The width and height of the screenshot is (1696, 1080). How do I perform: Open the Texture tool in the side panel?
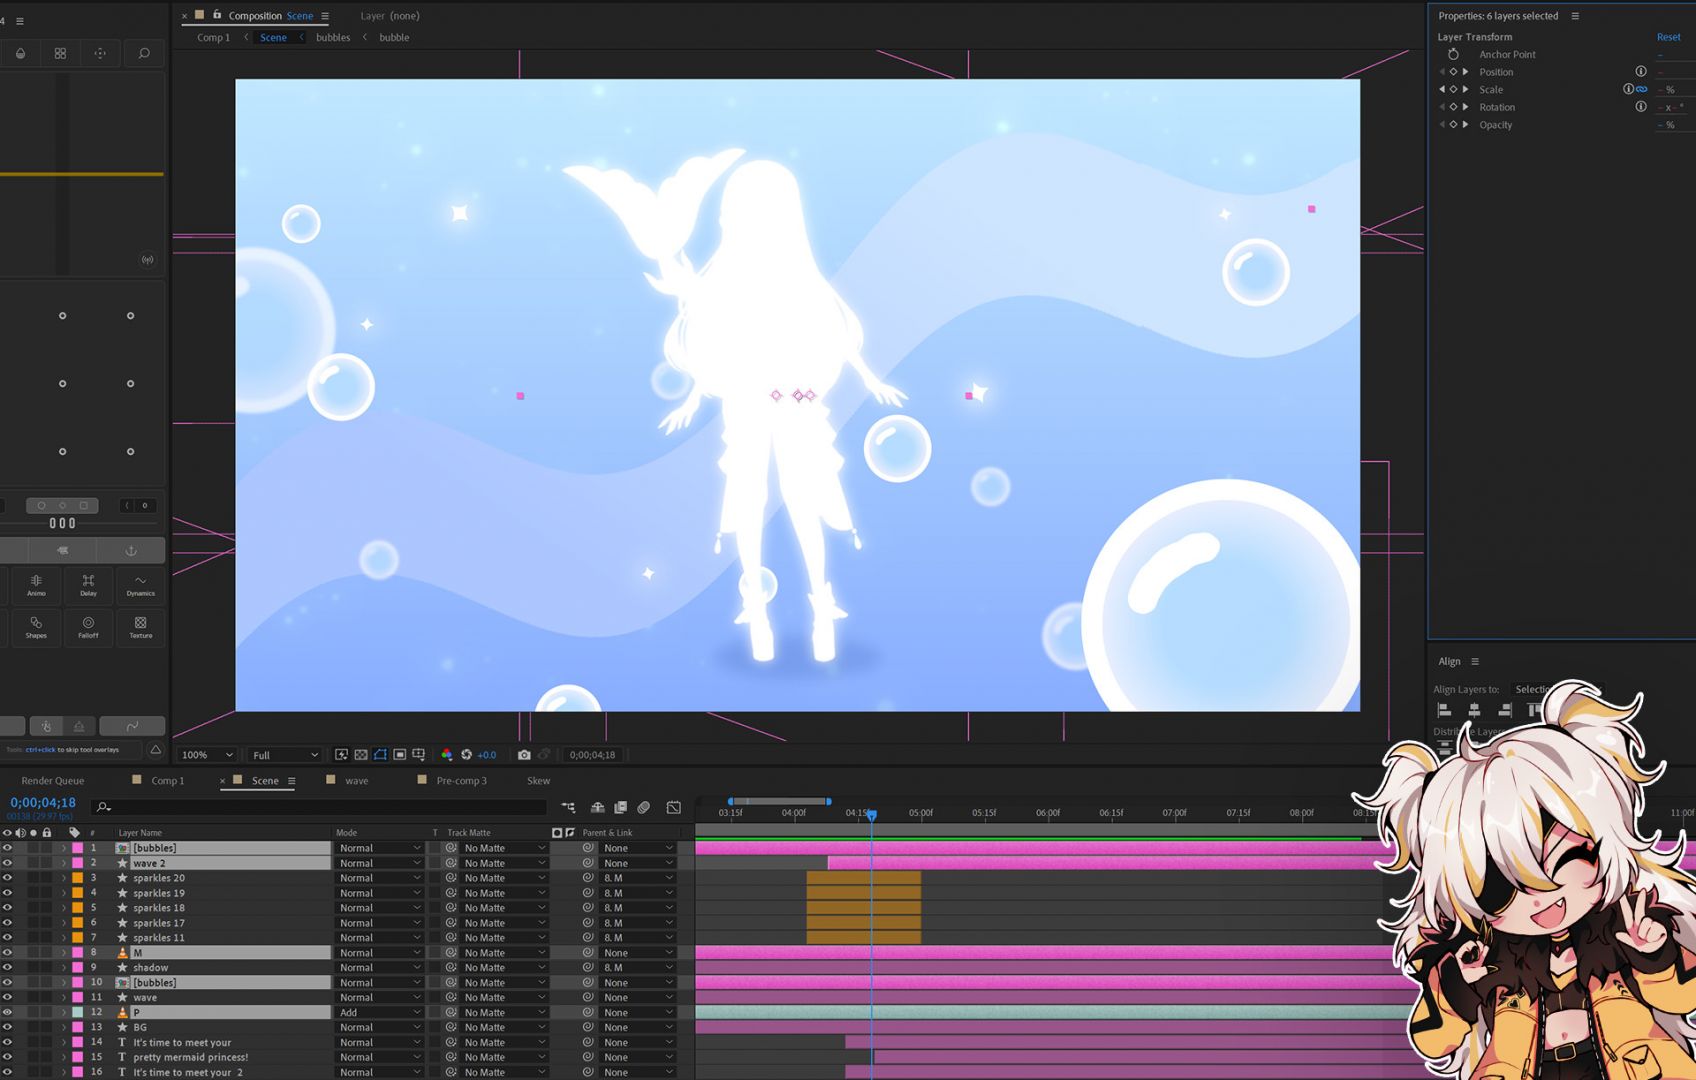pos(140,627)
